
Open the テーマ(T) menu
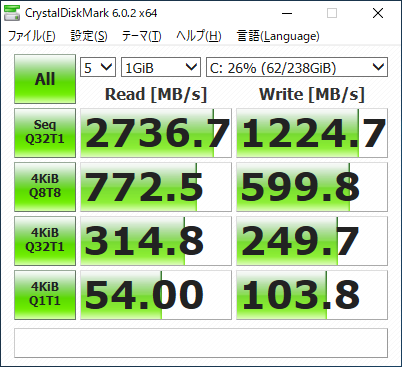pyautogui.click(x=142, y=36)
